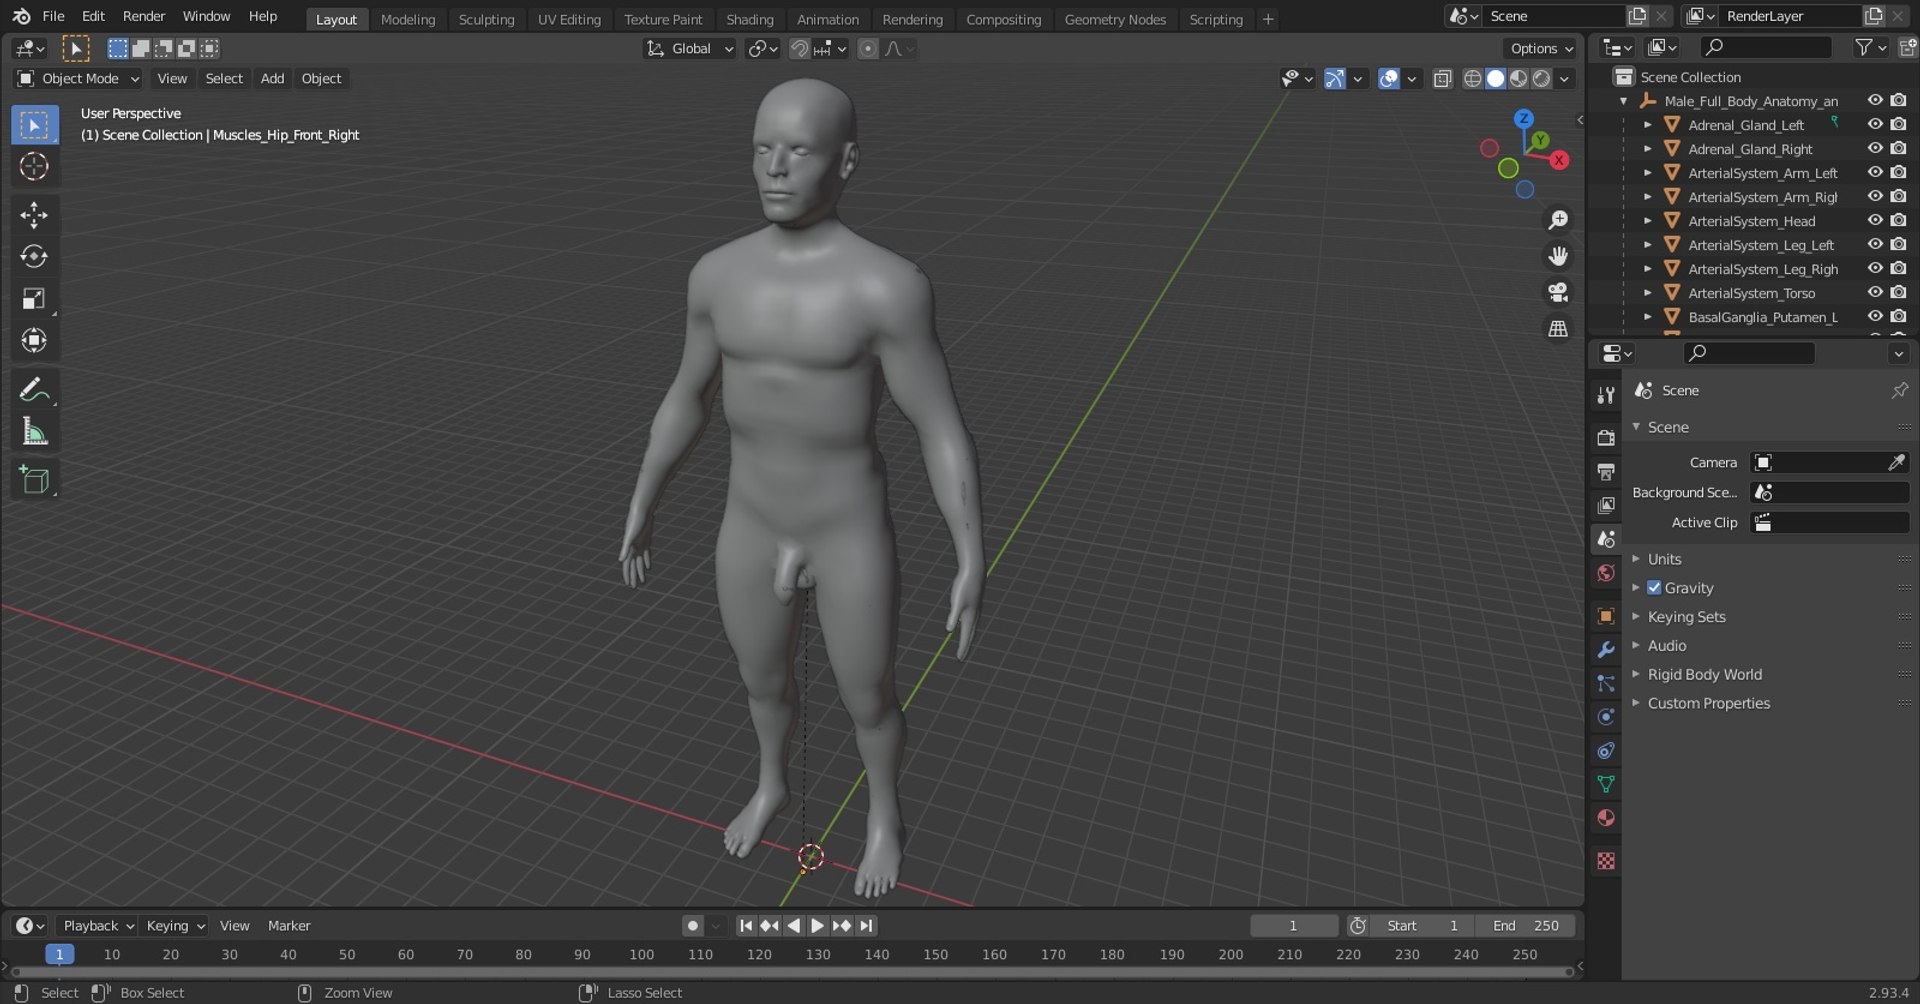
Task: Open the File menu
Action: [x=53, y=16]
